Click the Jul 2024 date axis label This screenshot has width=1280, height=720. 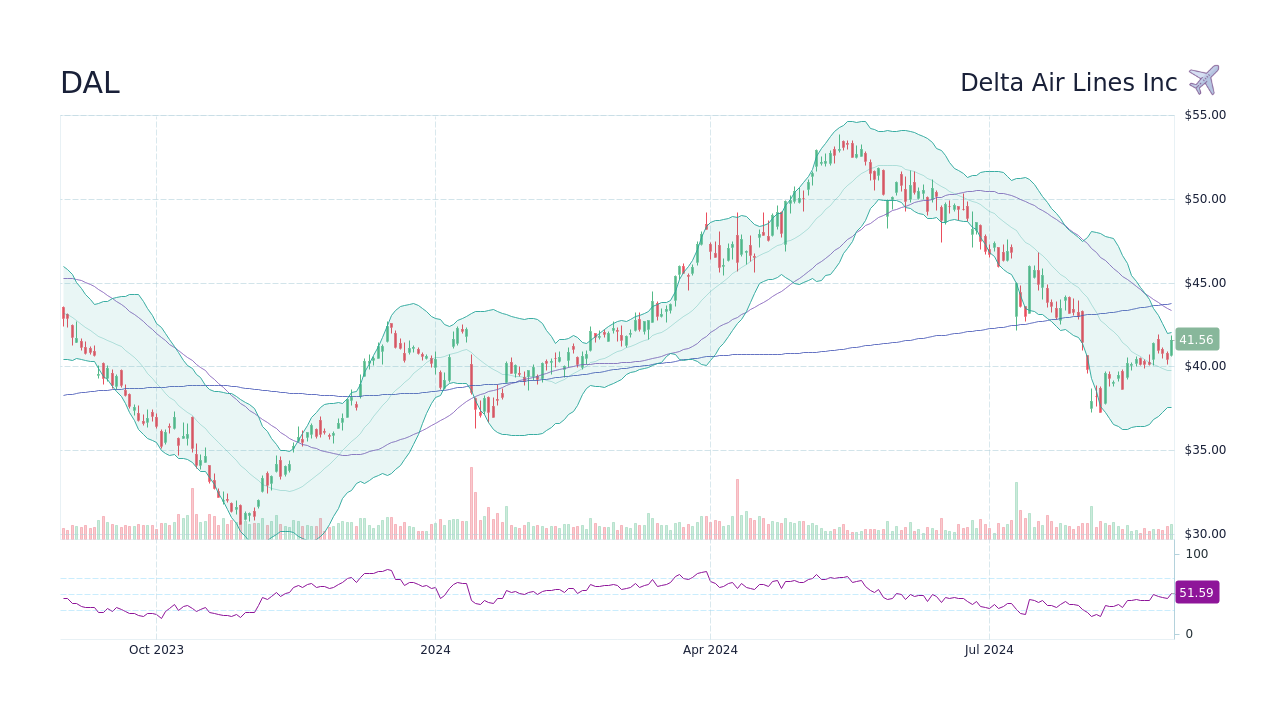point(989,650)
